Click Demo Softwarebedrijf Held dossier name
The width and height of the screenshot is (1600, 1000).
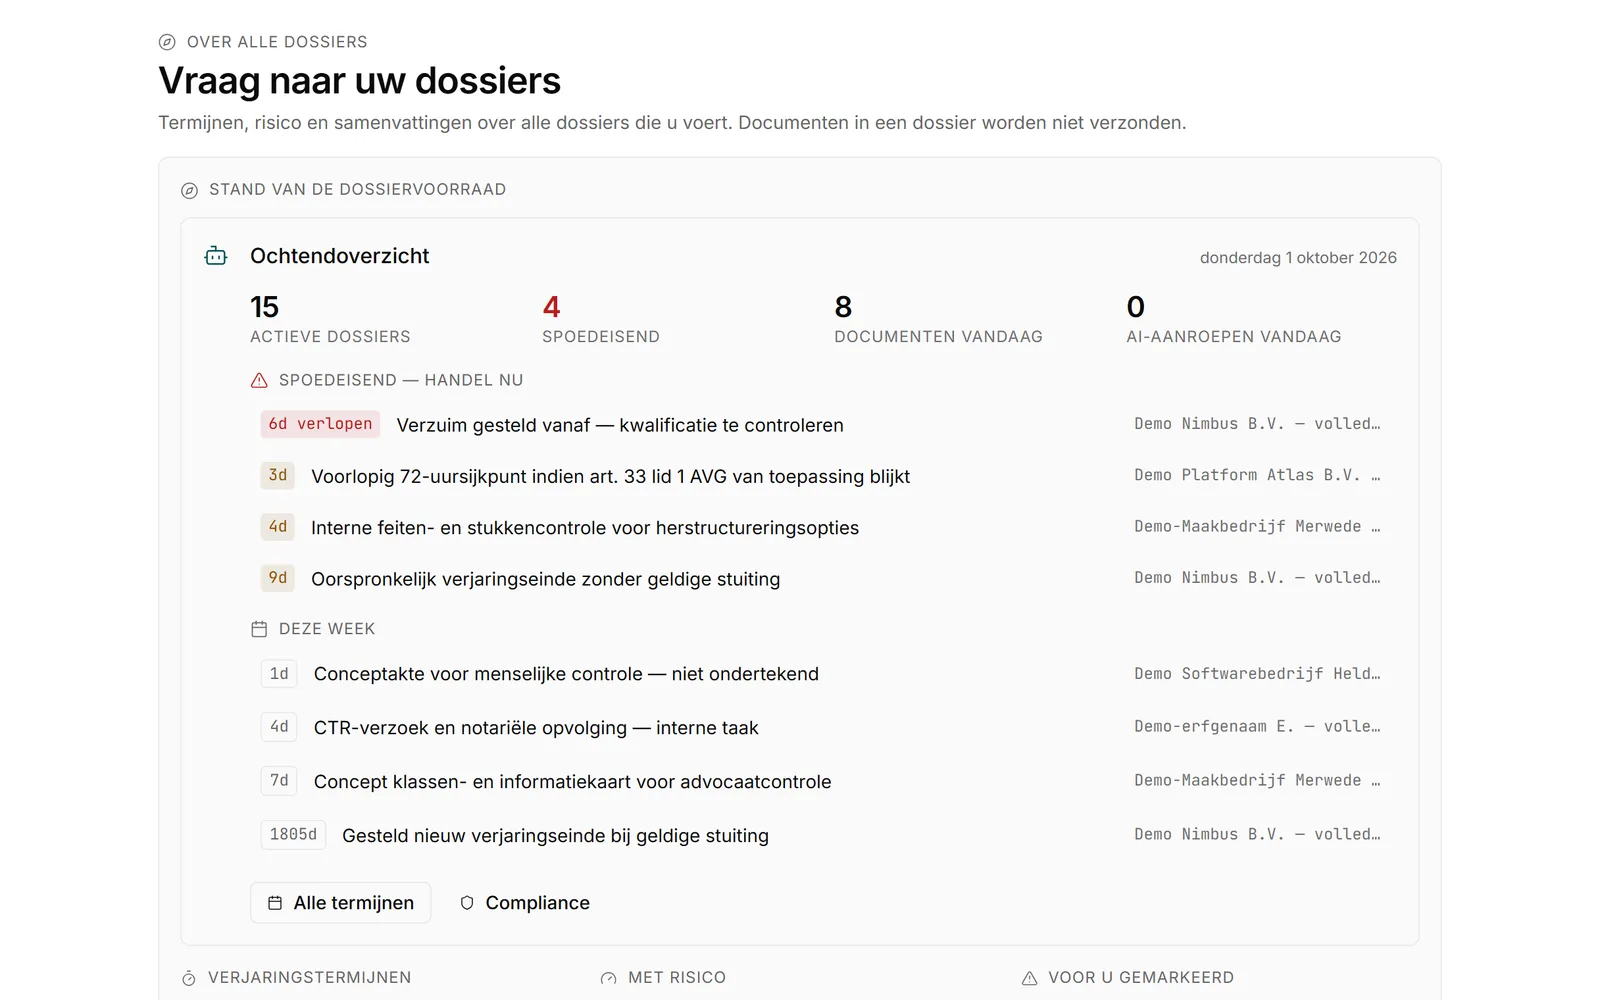[x=1257, y=673]
